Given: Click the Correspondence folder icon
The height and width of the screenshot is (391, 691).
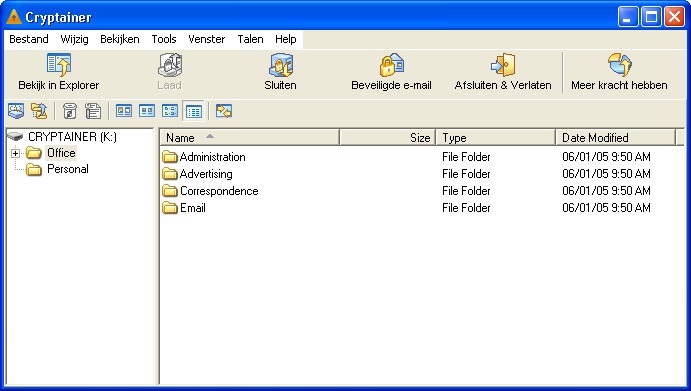Looking at the screenshot, I should point(170,191).
